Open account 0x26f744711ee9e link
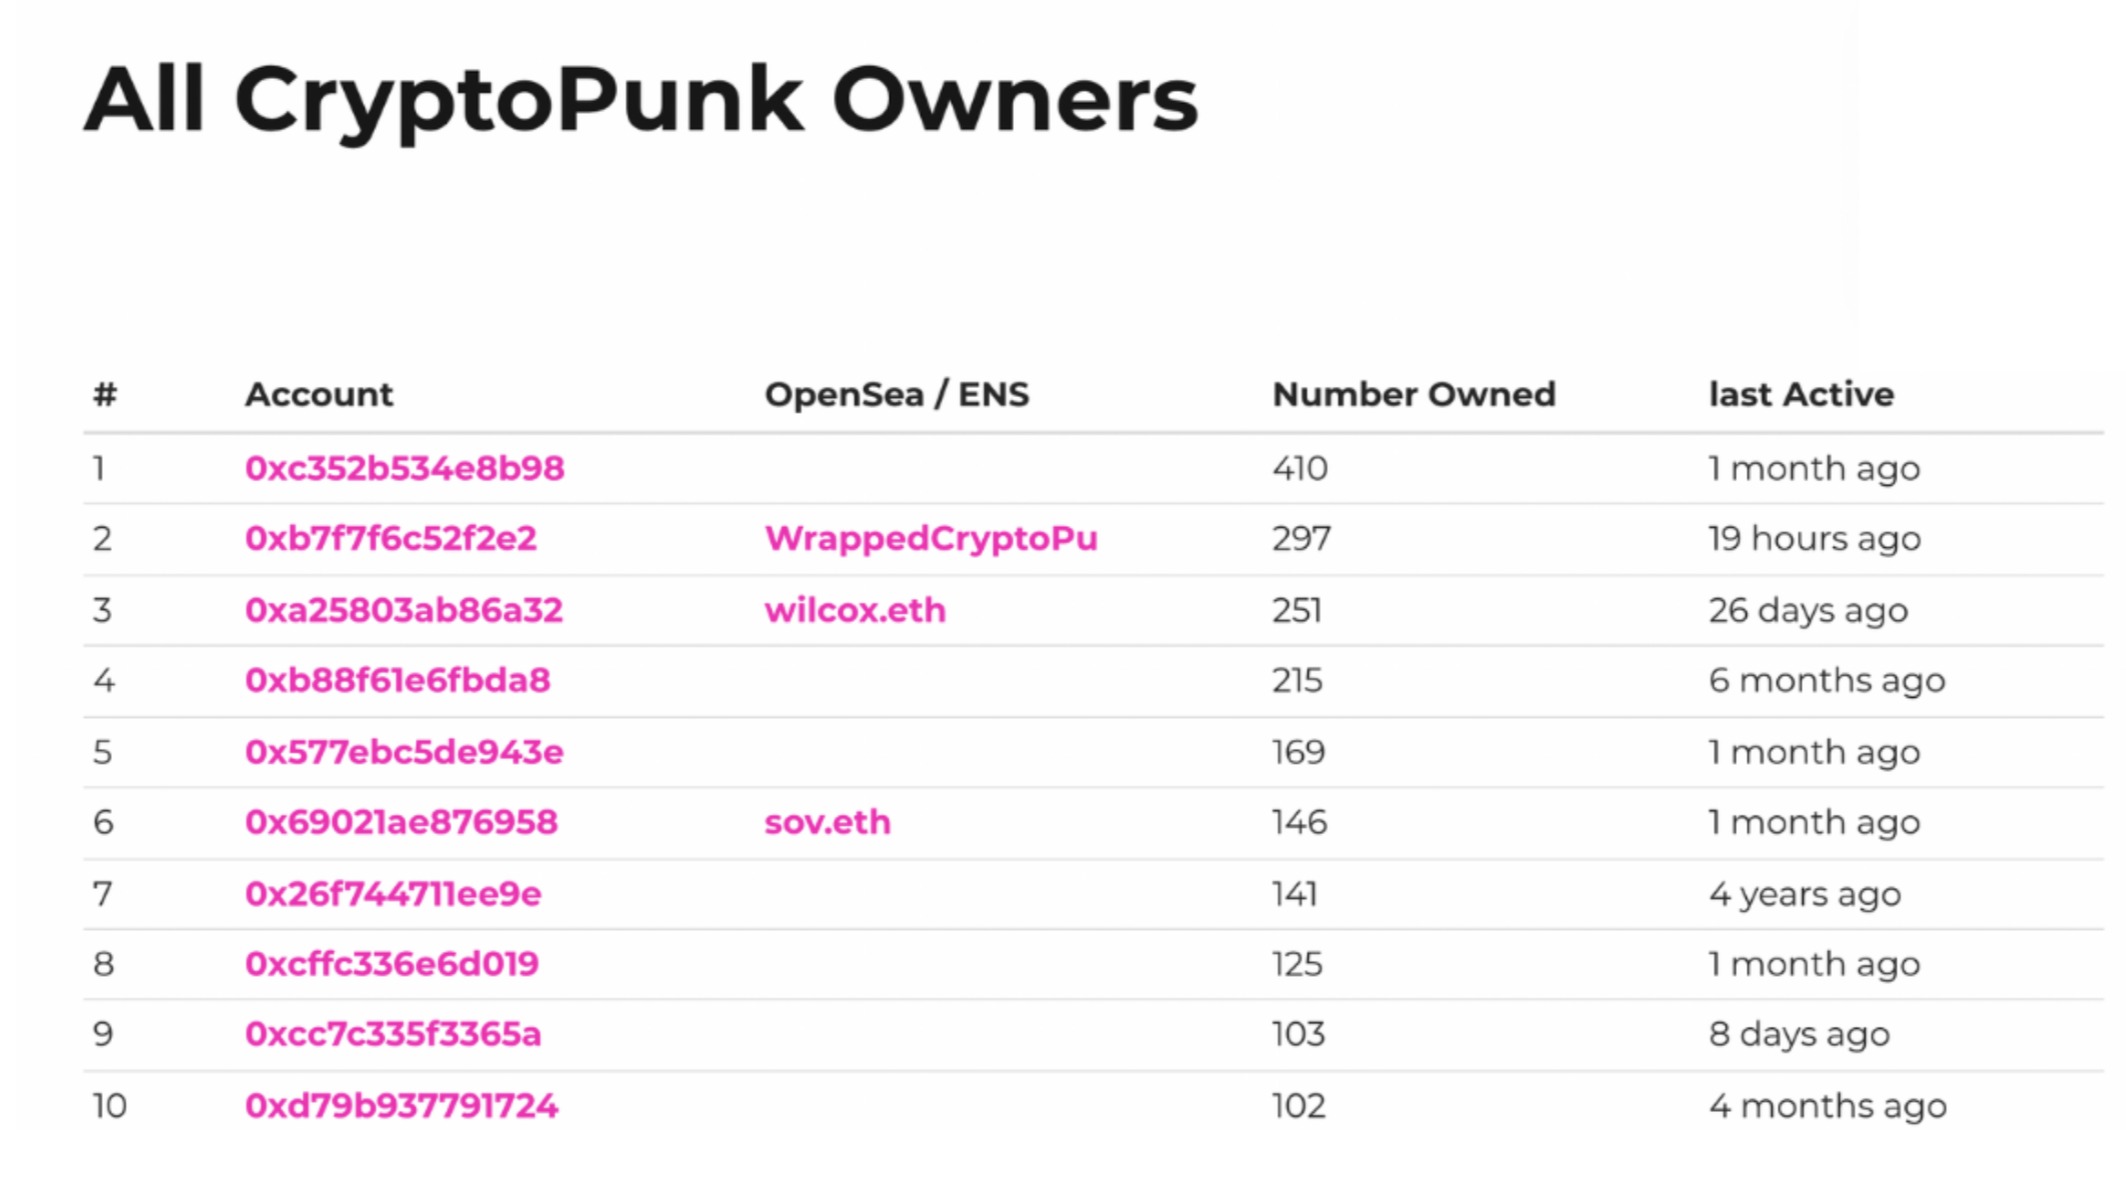Viewport: 2126px width, 1194px height. pos(392,895)
